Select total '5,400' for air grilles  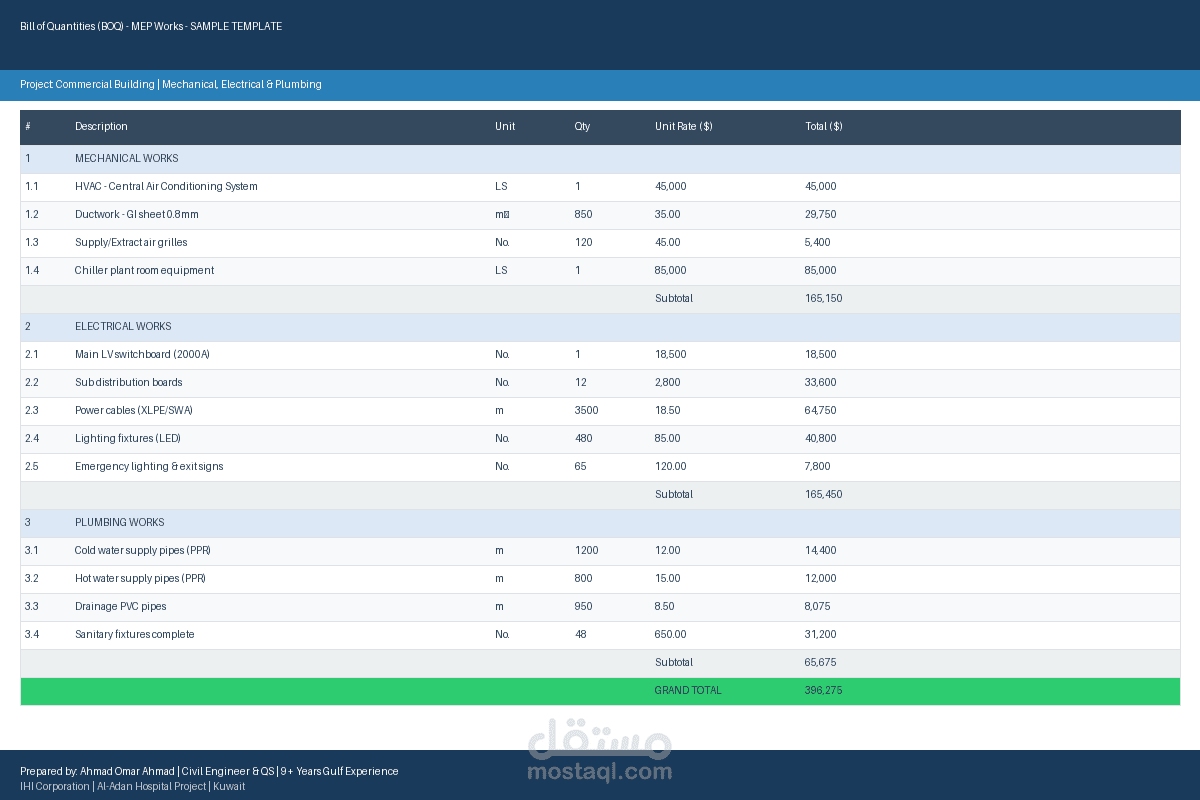pos(818,243)
